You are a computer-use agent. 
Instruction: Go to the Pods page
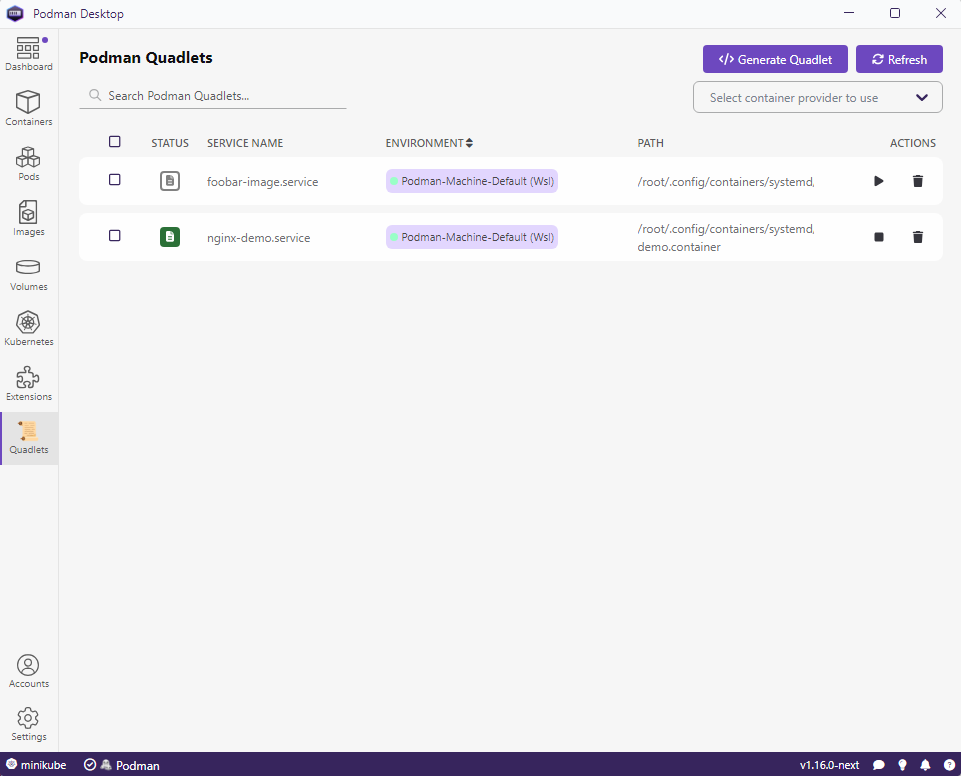point(29,163)
